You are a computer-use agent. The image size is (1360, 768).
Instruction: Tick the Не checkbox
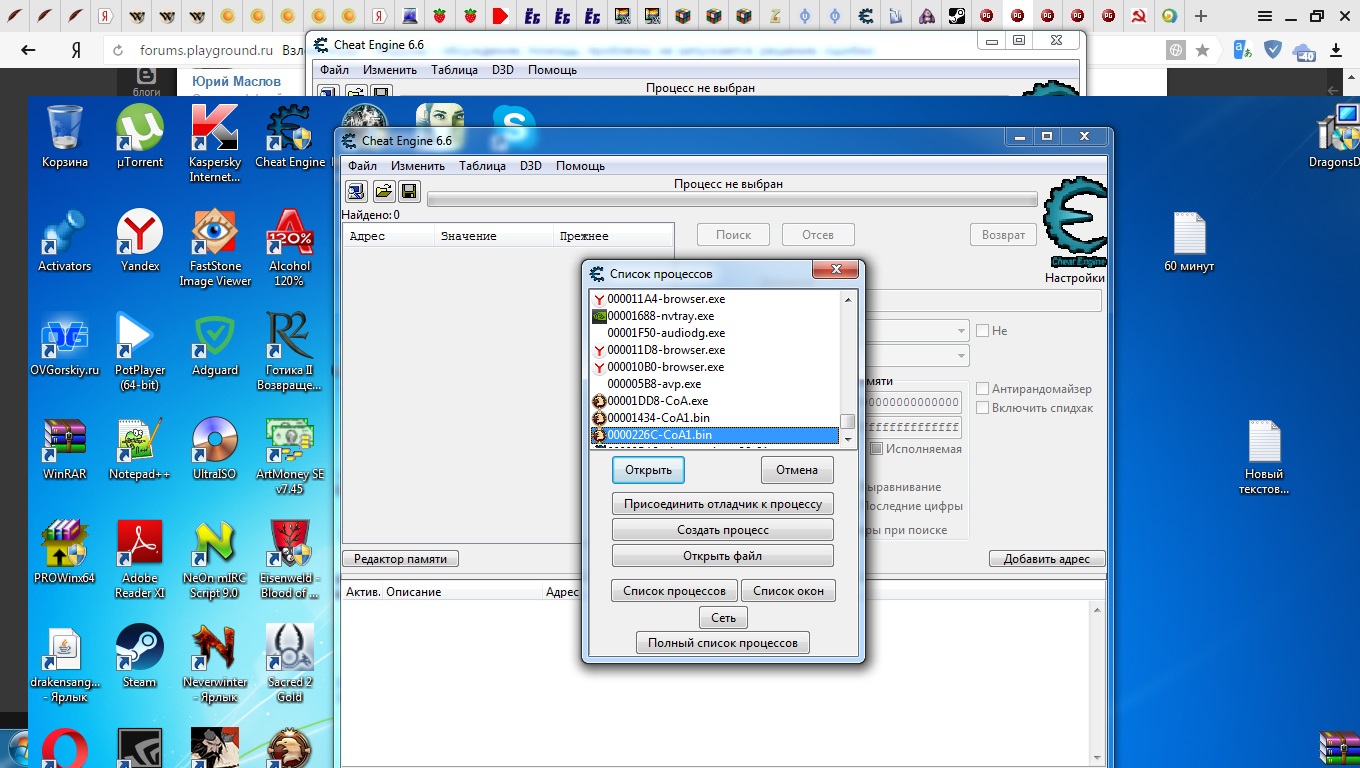click(983, 331)
